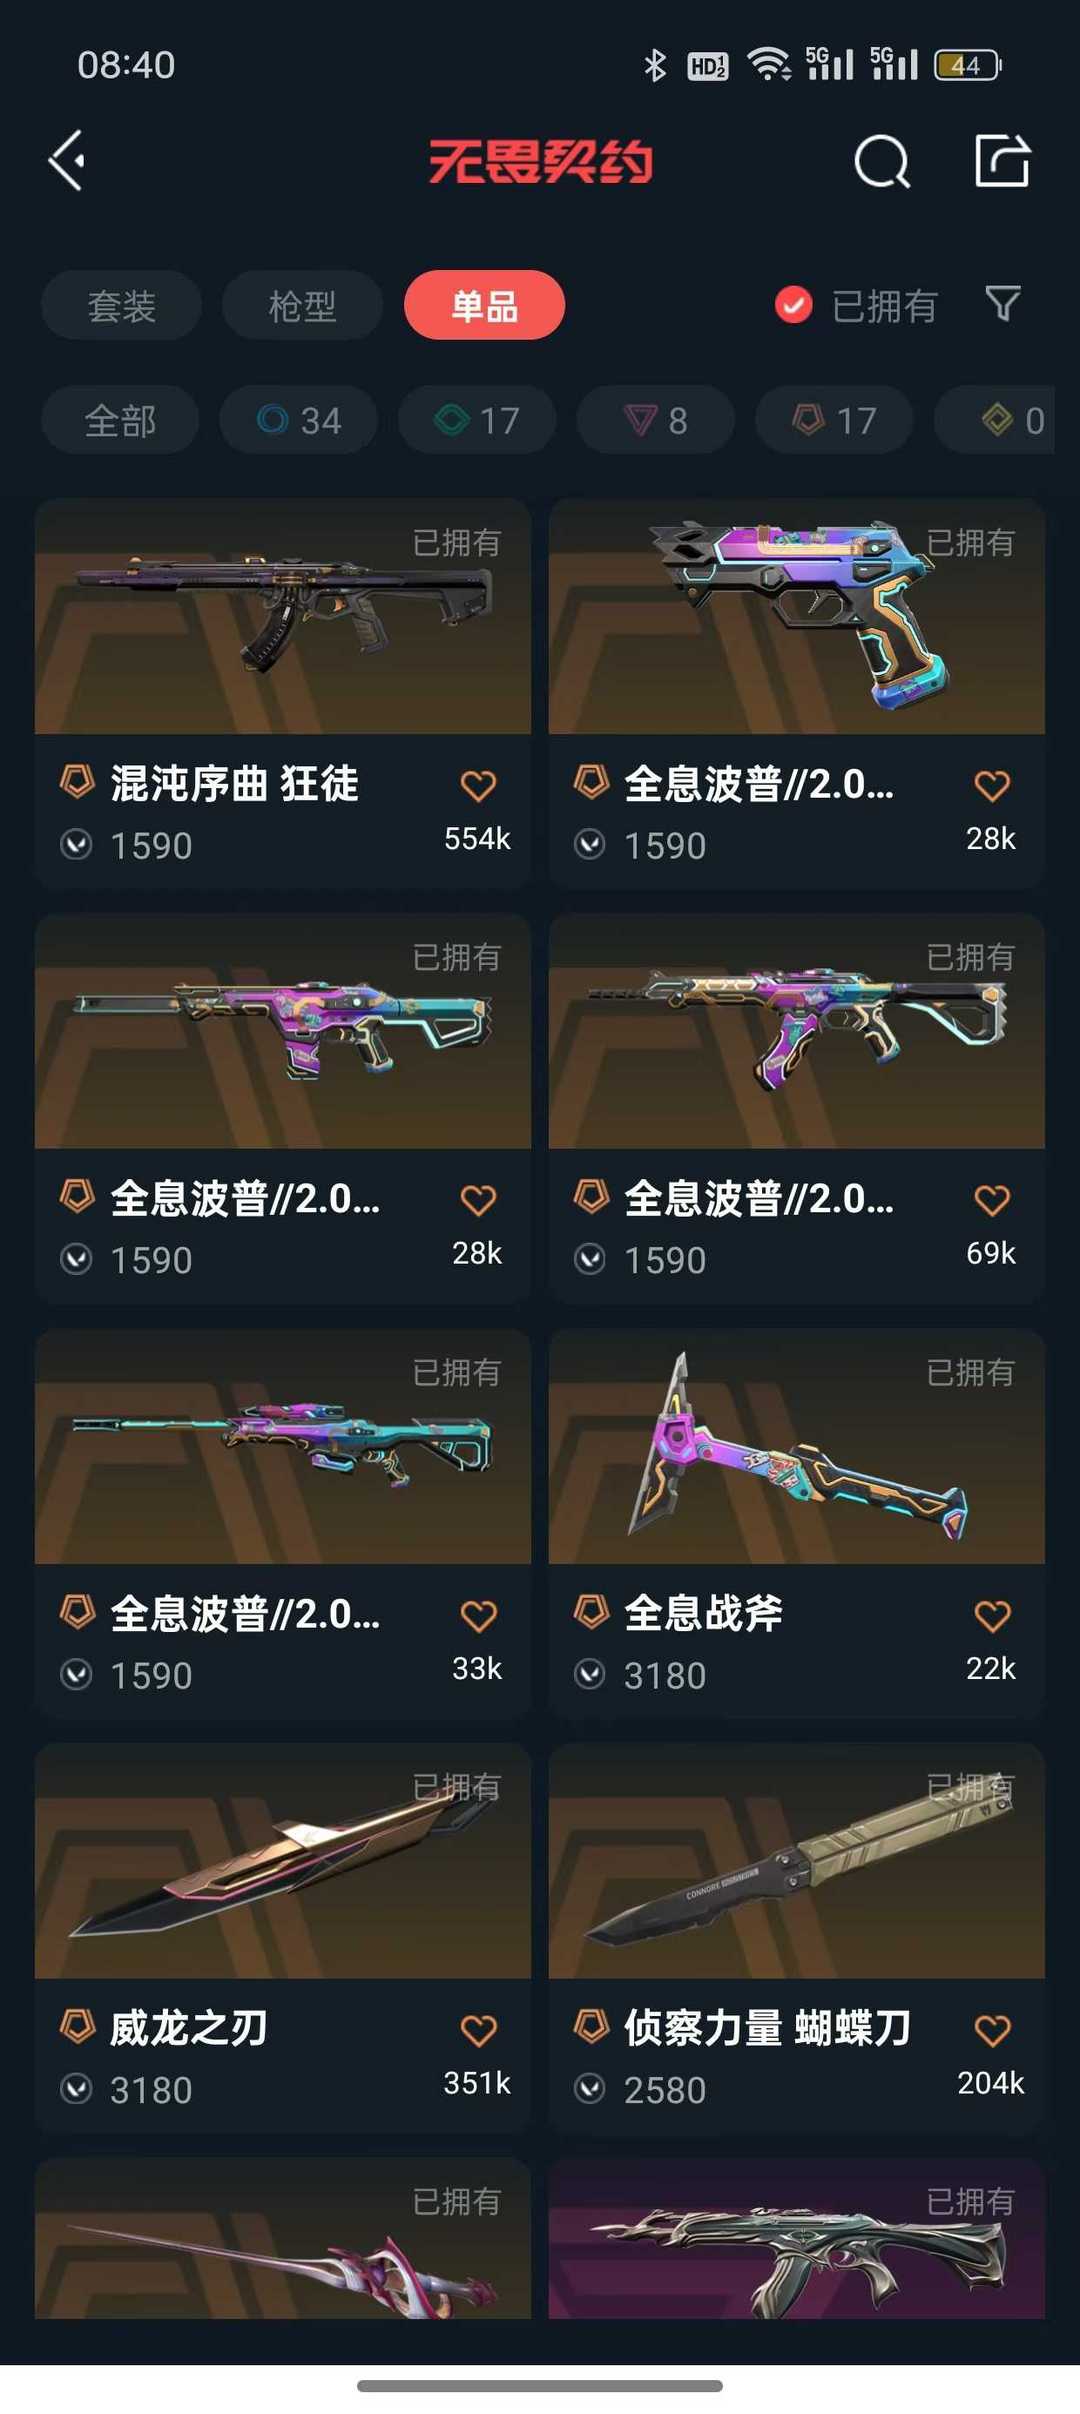The height and width of the screenshot is (2414, 1080).
Task: Switch to the 套装 tab
Action: tap(121, 305)
